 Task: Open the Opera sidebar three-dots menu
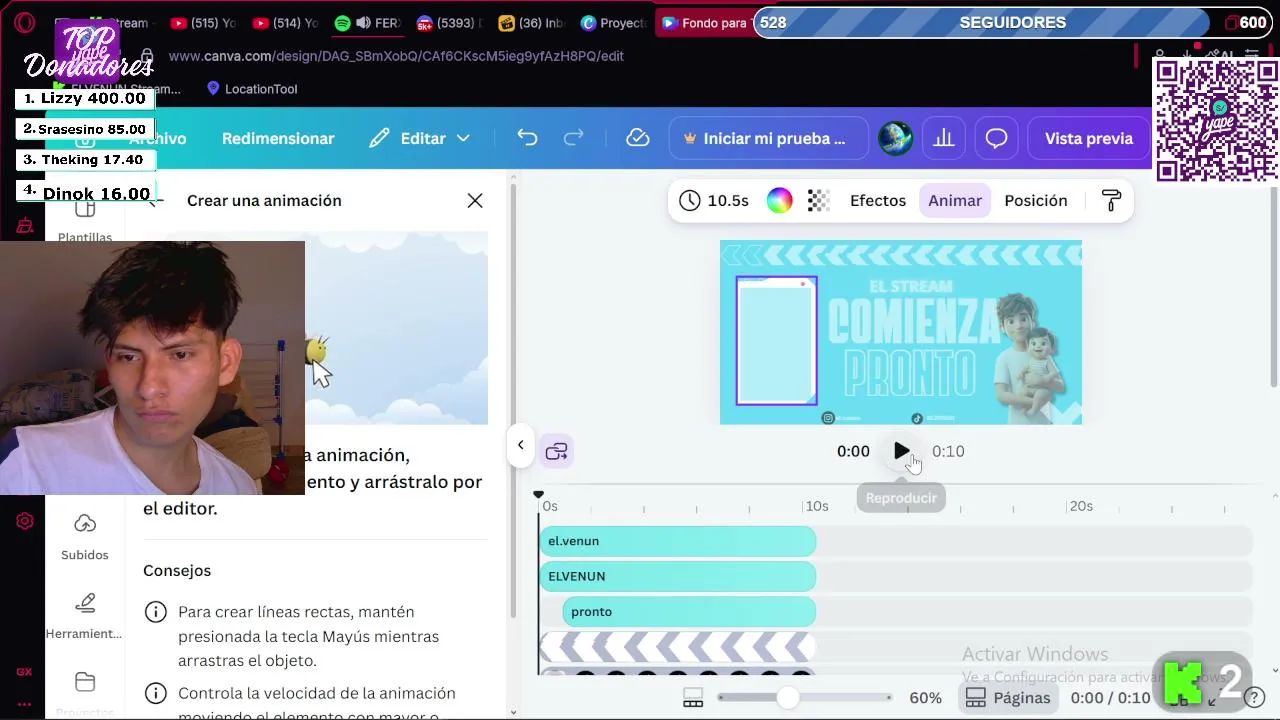click(x=25, y=704)
